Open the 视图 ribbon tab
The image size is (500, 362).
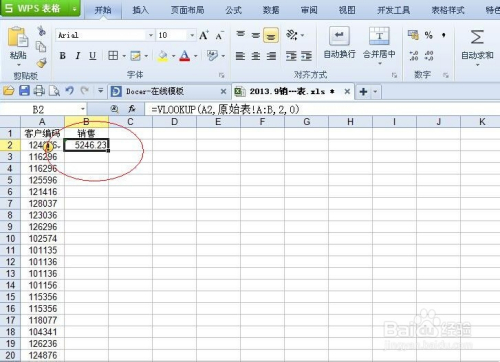coord(347,10)
